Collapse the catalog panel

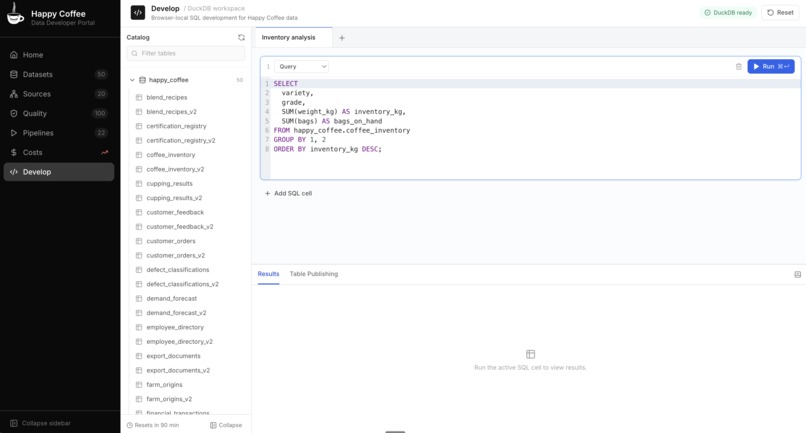click(226, 425)
